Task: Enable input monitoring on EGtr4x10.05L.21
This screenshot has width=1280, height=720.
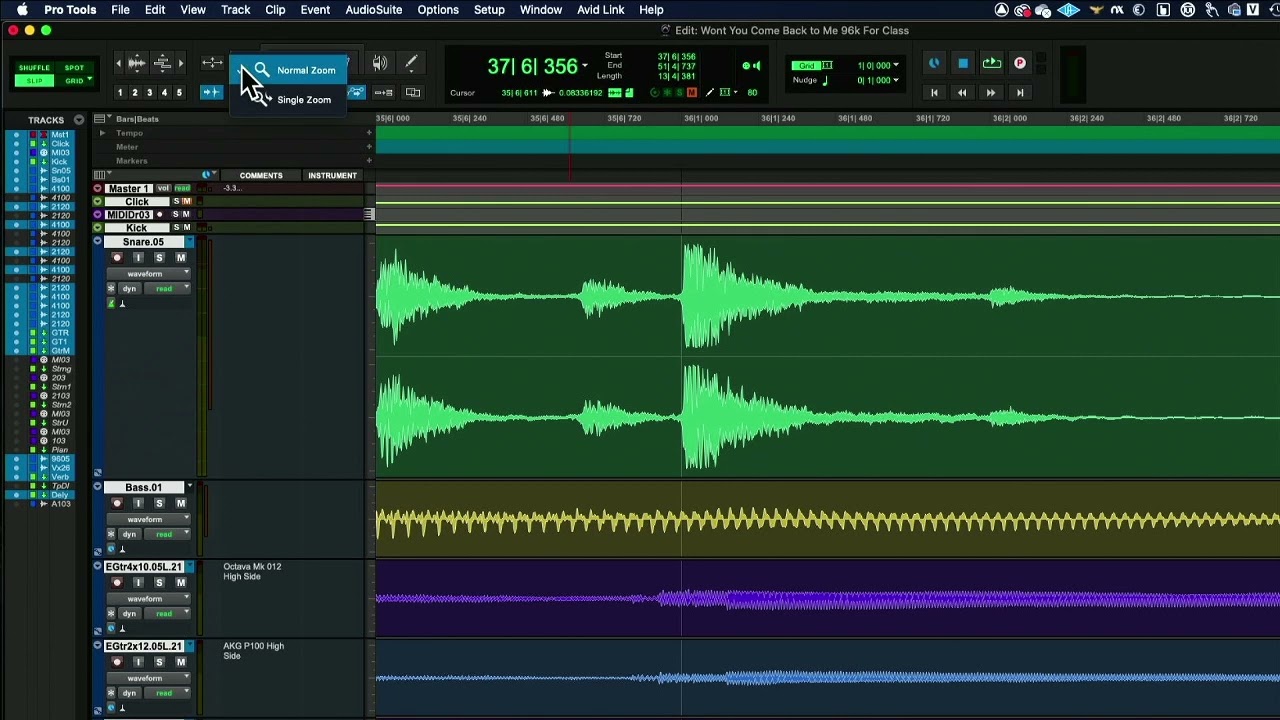Action: pos(138,583)
